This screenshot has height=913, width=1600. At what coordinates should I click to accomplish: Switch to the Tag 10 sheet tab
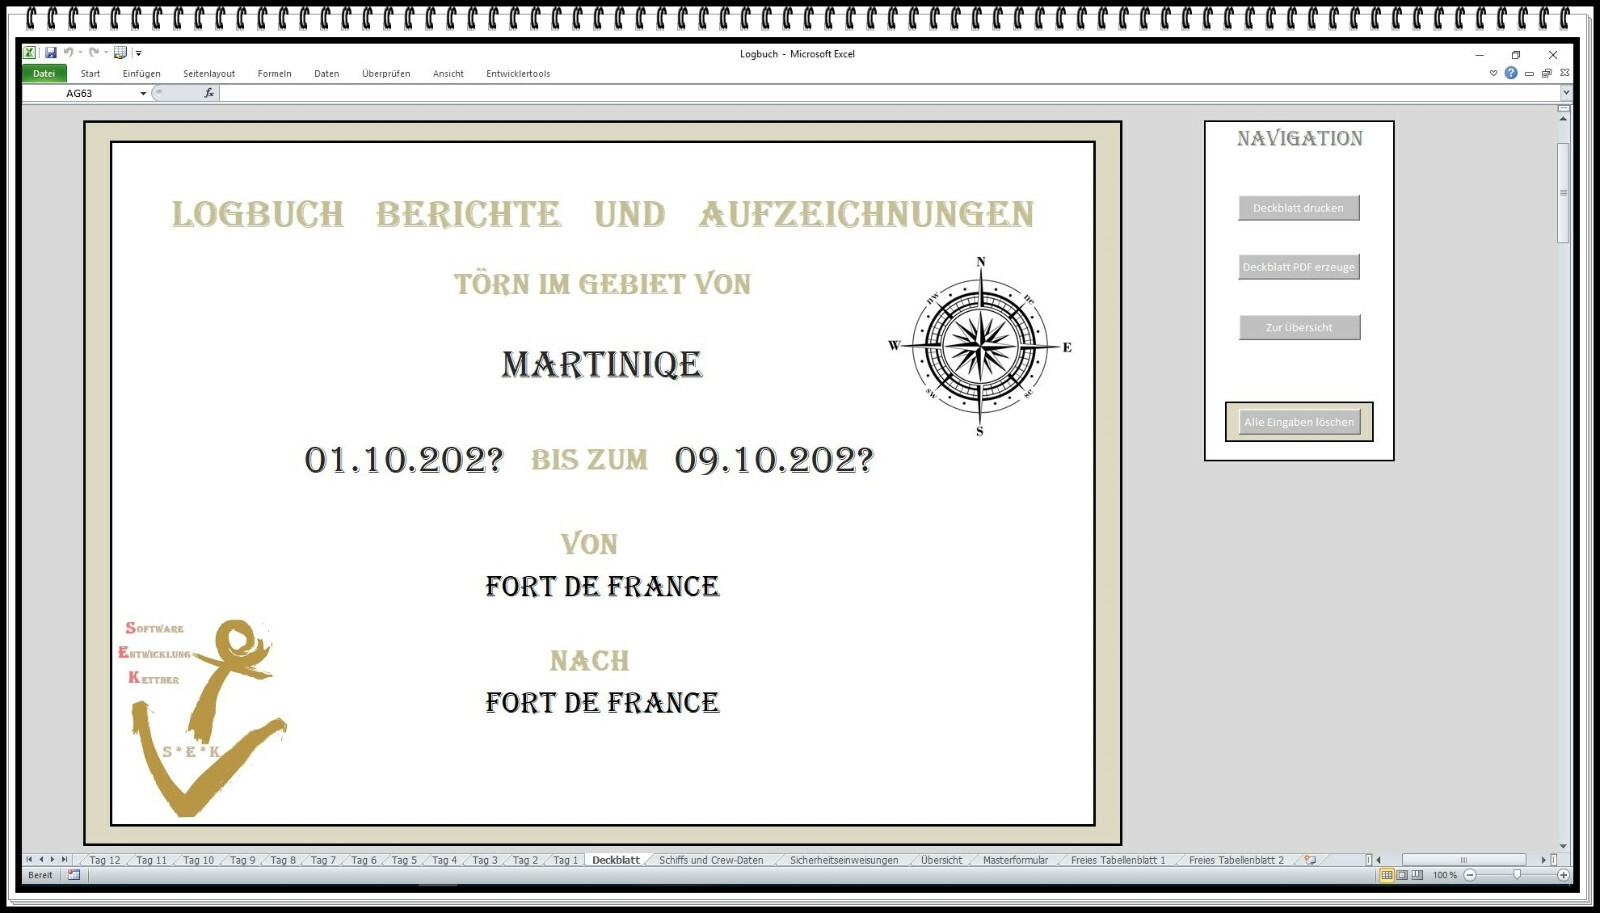[198, 860]
